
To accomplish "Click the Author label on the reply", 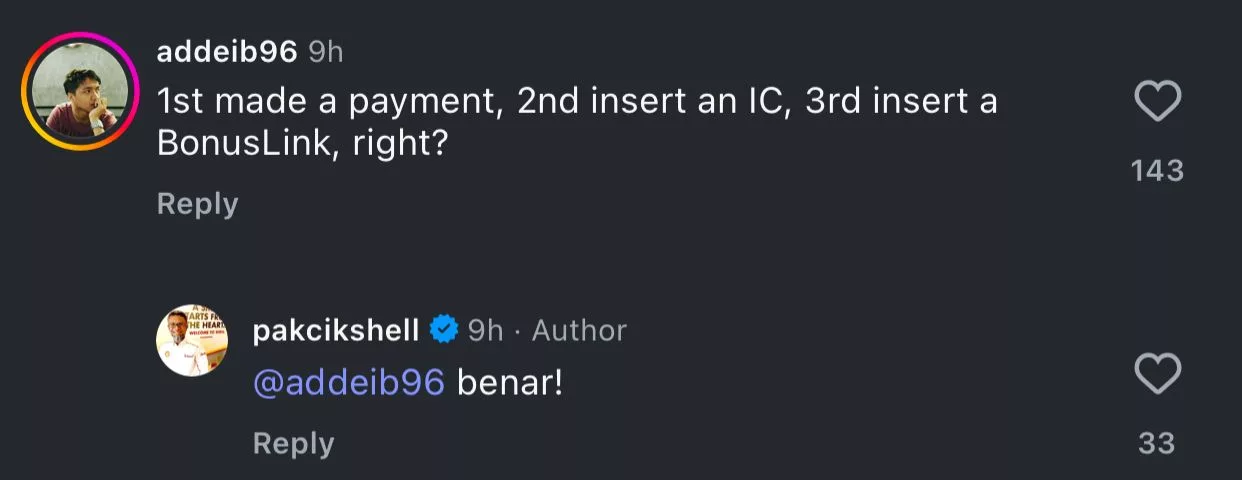I will 579,330.
